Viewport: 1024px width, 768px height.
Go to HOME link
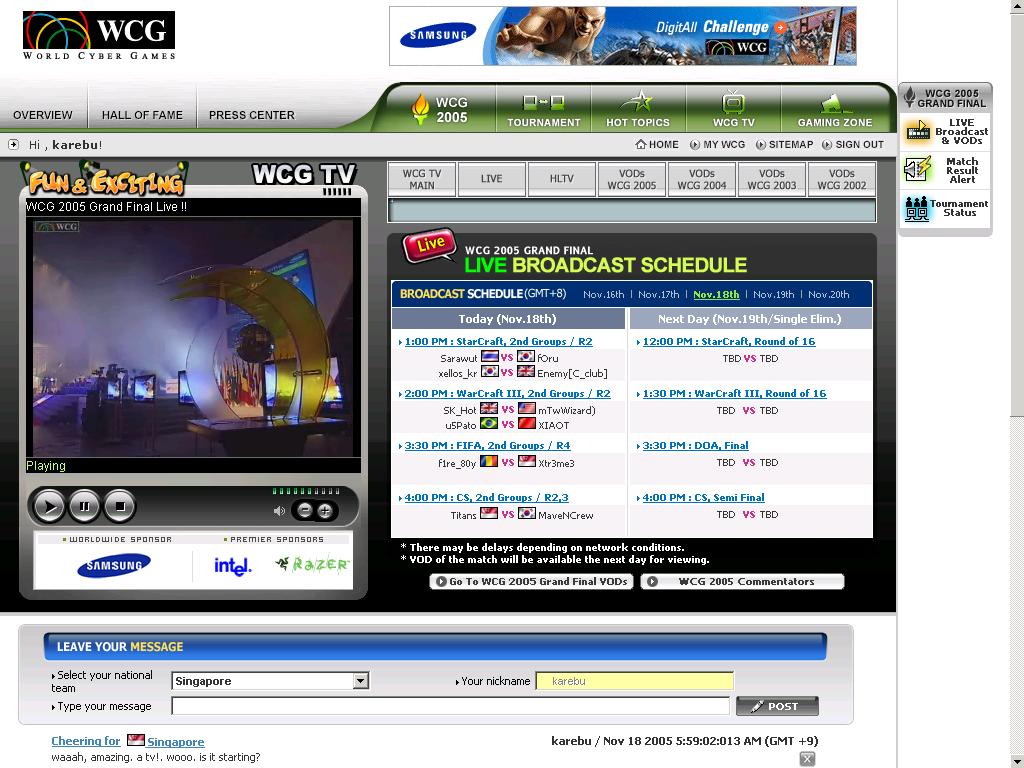[657, 144]
